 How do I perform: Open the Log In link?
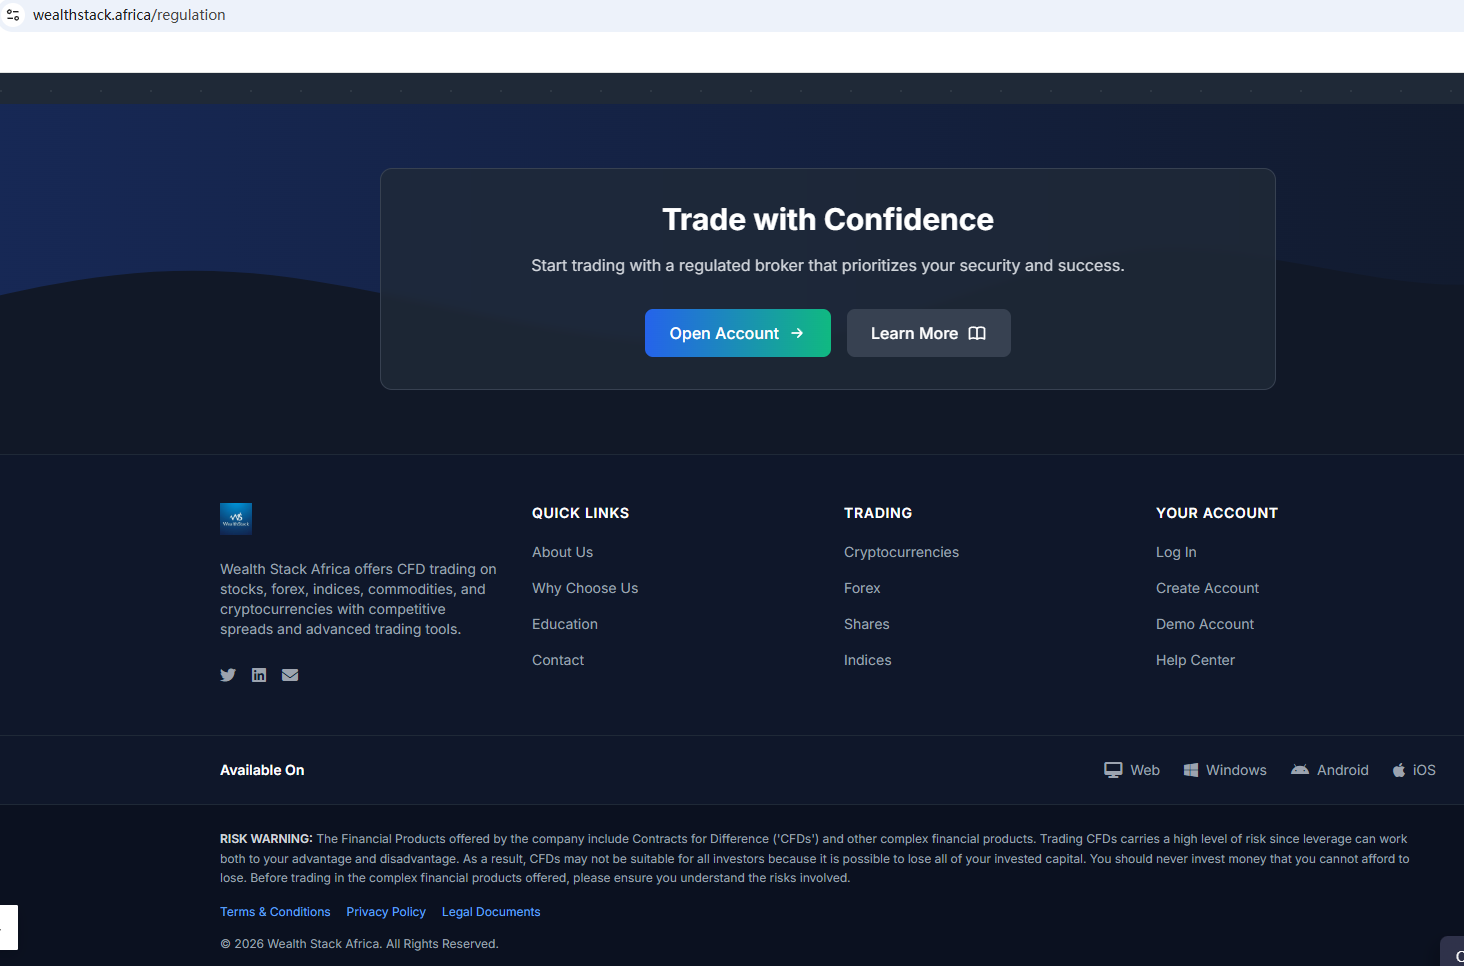click(x=1176, y=552)
